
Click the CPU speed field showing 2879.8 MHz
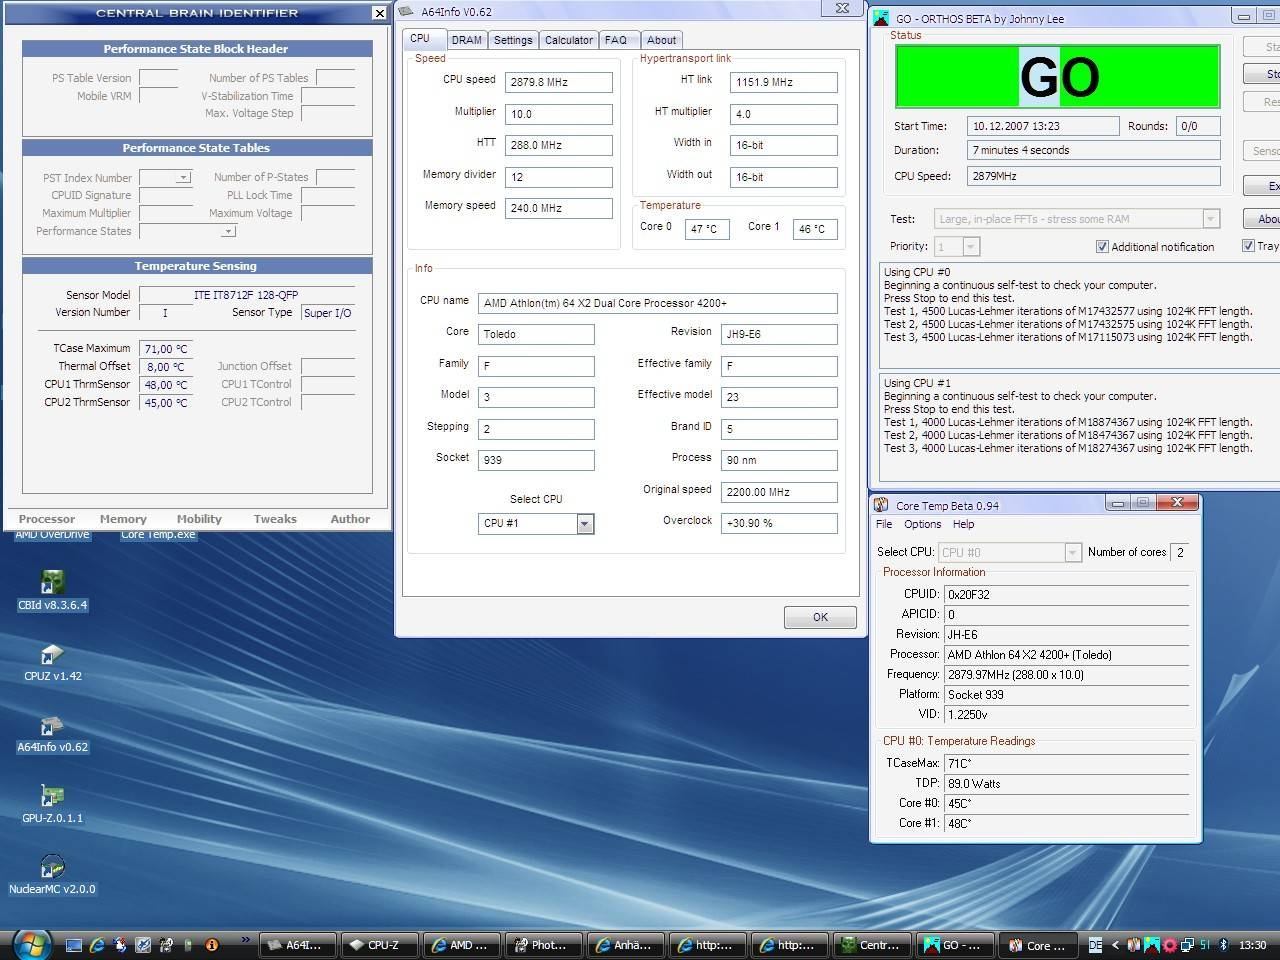558,82
